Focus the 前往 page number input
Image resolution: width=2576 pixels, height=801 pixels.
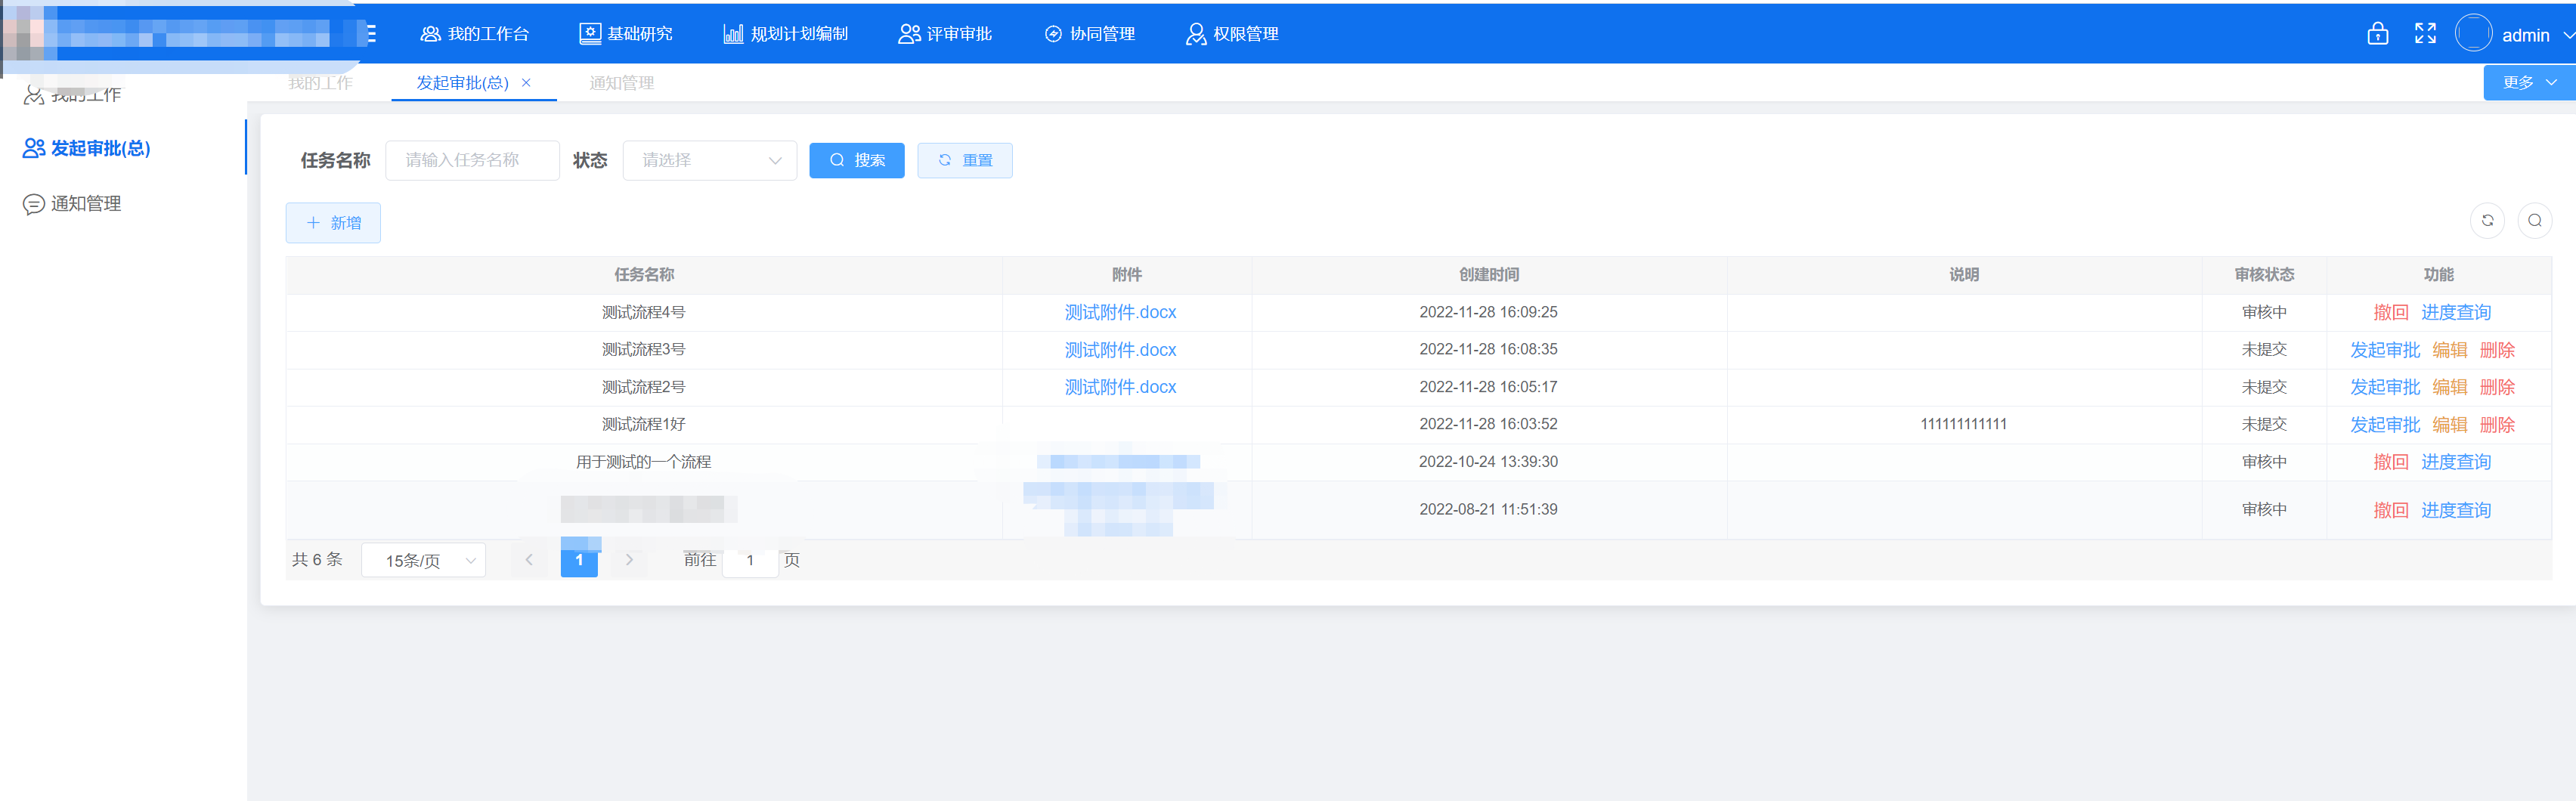(750, 560)
